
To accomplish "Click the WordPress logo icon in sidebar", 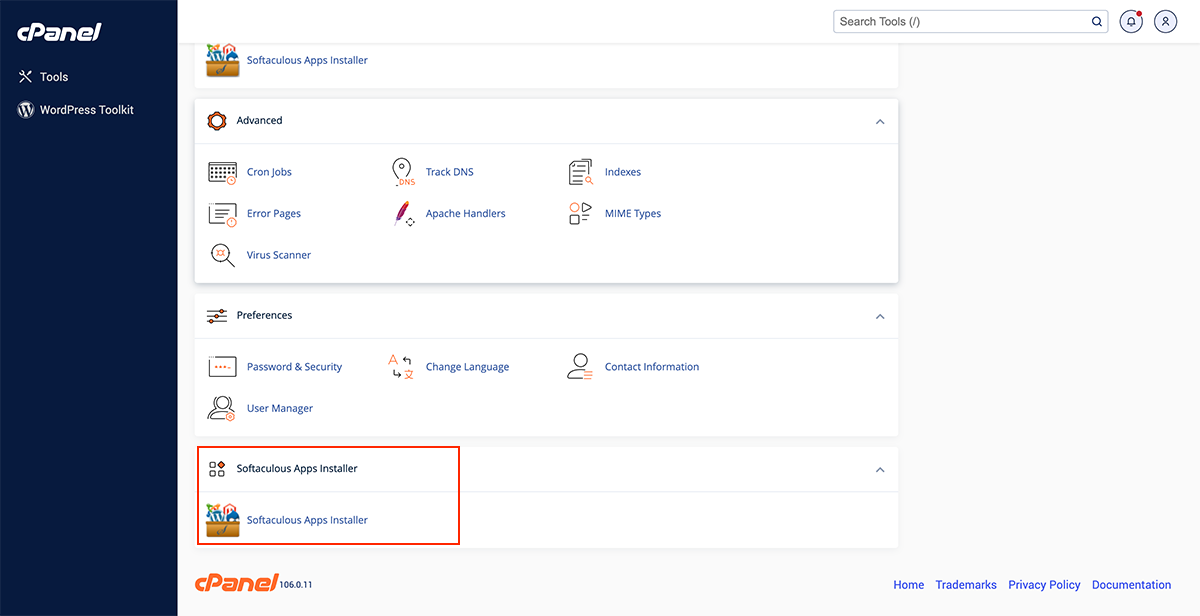I will pos(26,110).
